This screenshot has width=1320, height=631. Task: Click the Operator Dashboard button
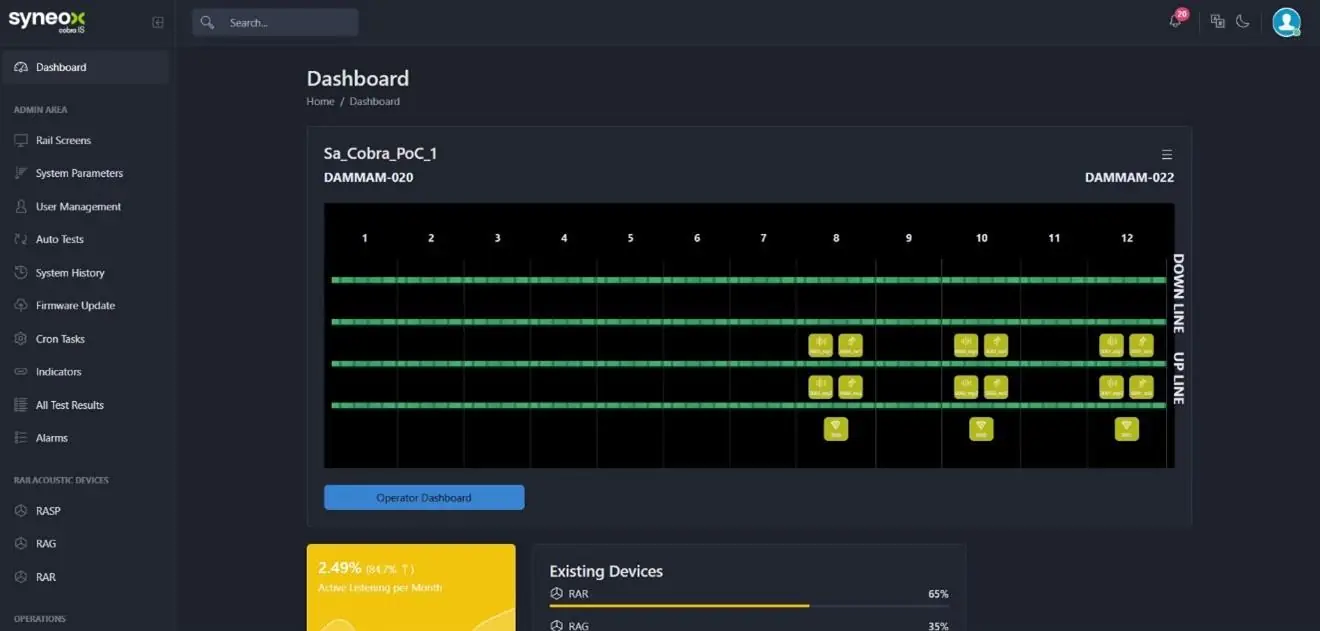424,497
